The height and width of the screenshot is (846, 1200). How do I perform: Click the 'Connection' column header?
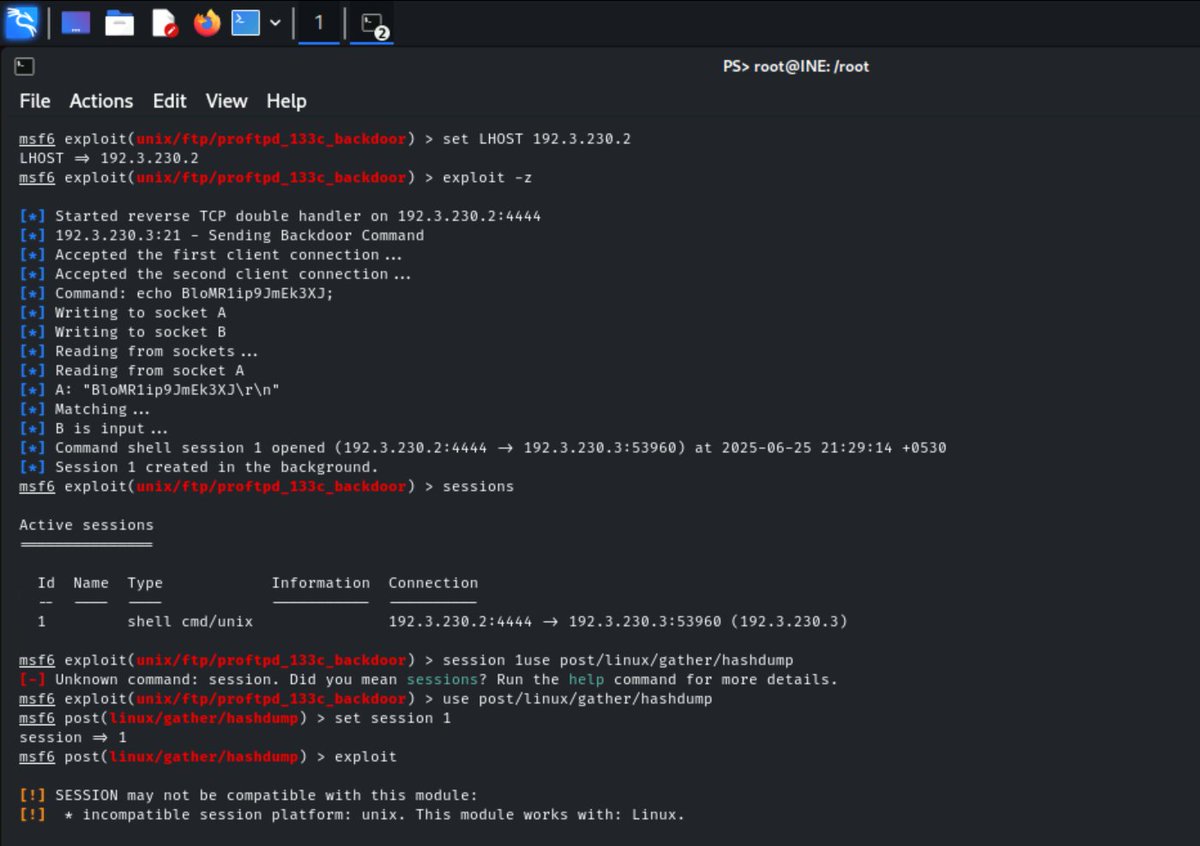pyautogui.click(x=433, y=583)
